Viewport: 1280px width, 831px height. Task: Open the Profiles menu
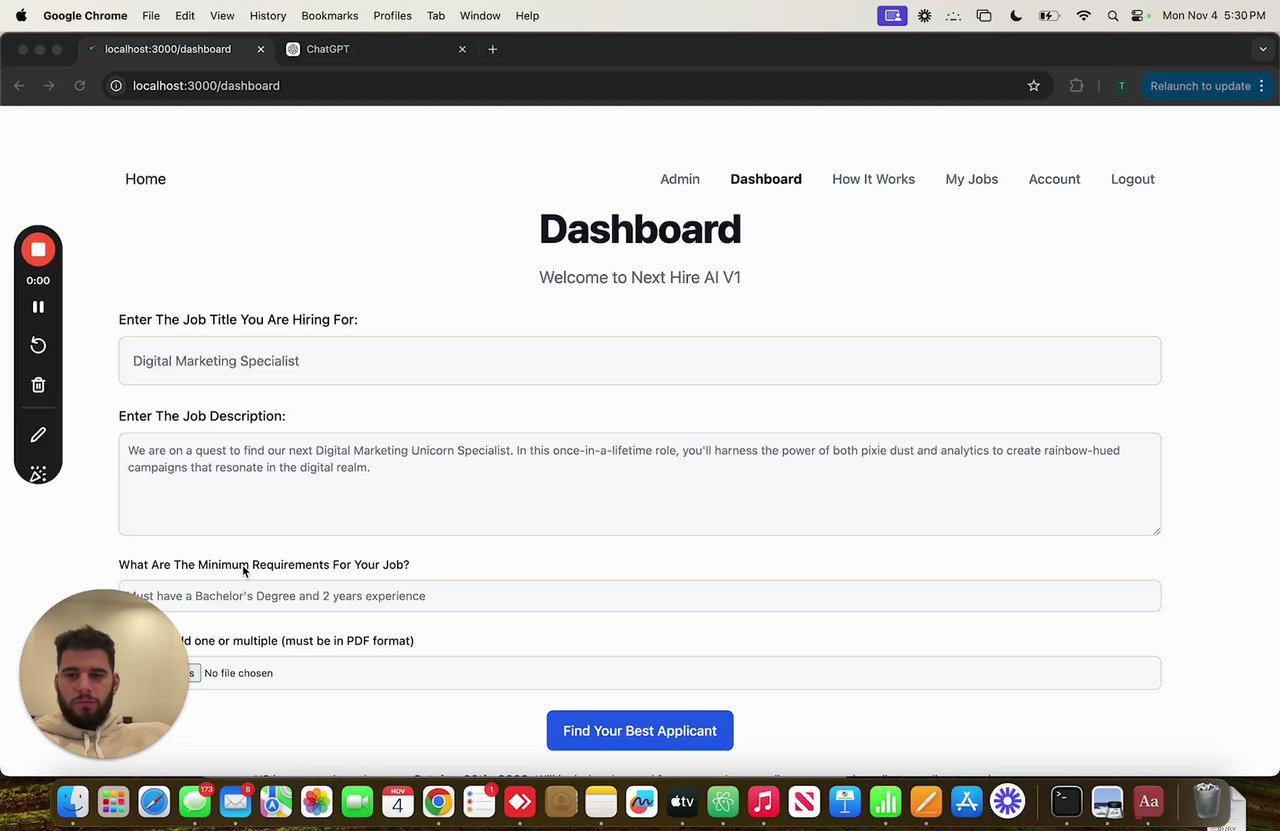[392, 16]
